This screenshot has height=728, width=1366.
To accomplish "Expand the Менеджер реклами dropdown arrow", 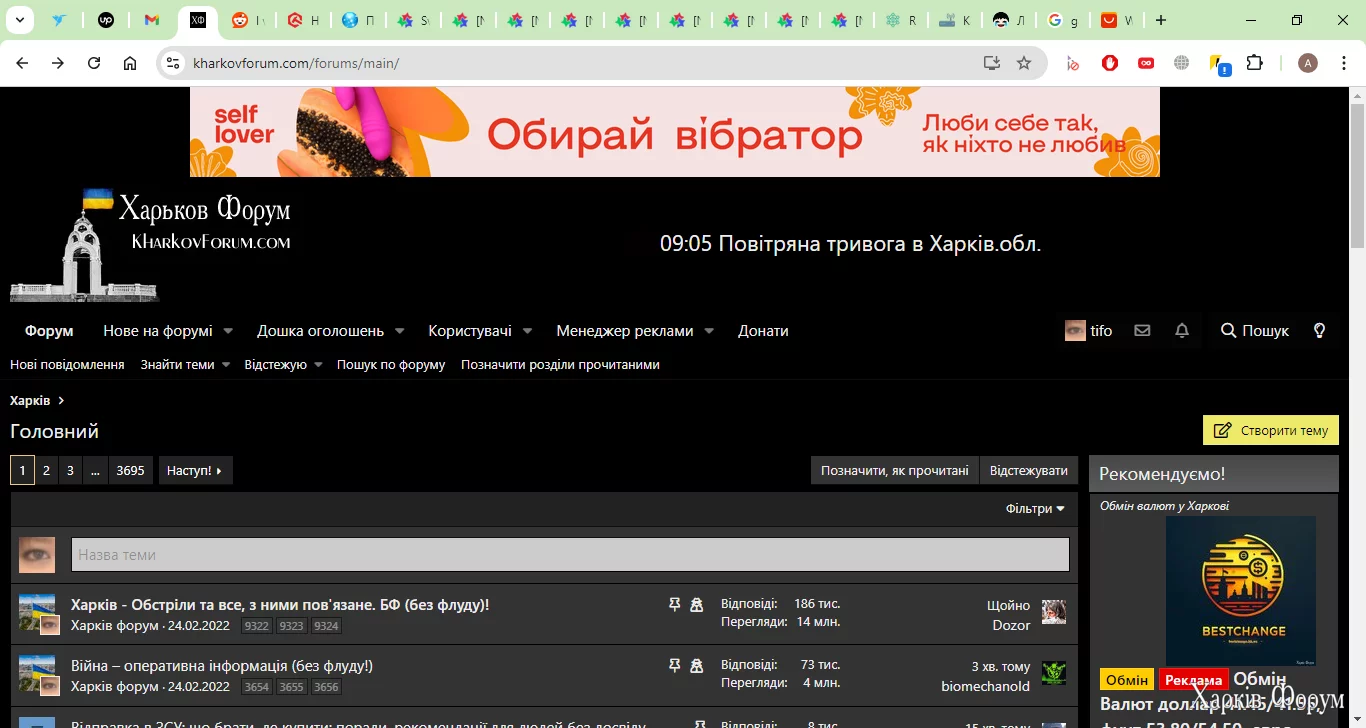I will (709, 331).
